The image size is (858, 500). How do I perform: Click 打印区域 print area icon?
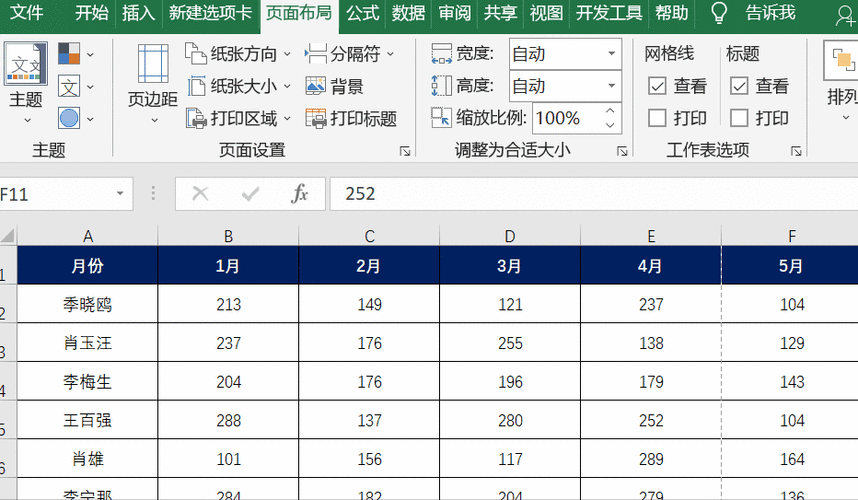coord(195,118)
